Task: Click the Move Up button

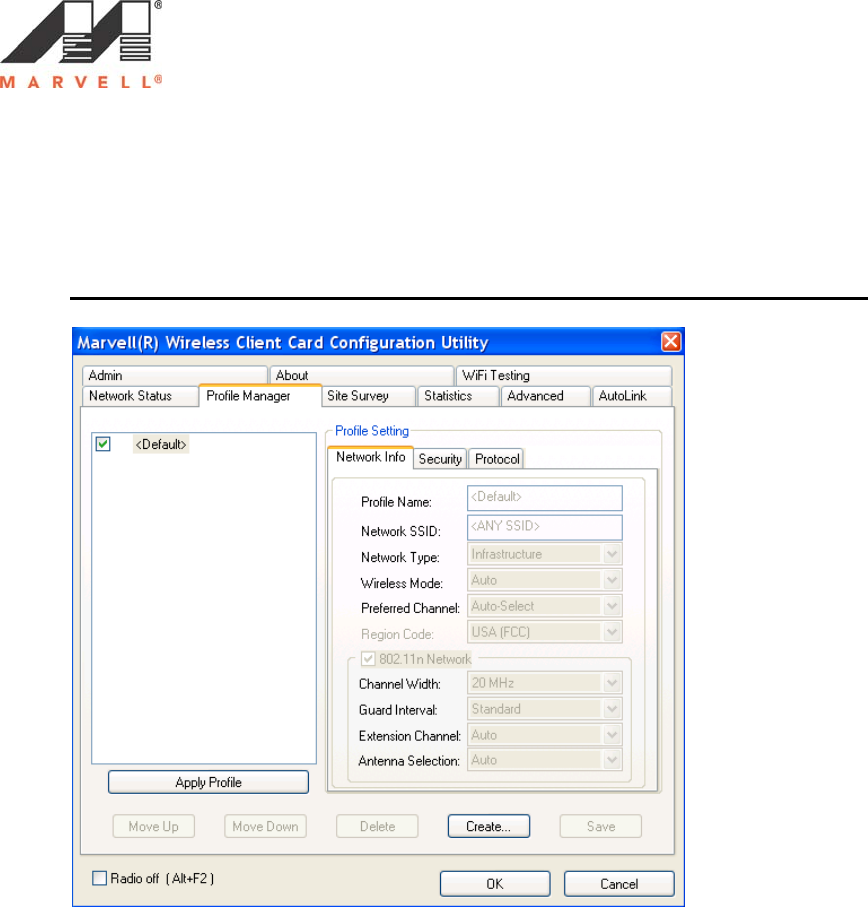Action: (x=153, y=826)
